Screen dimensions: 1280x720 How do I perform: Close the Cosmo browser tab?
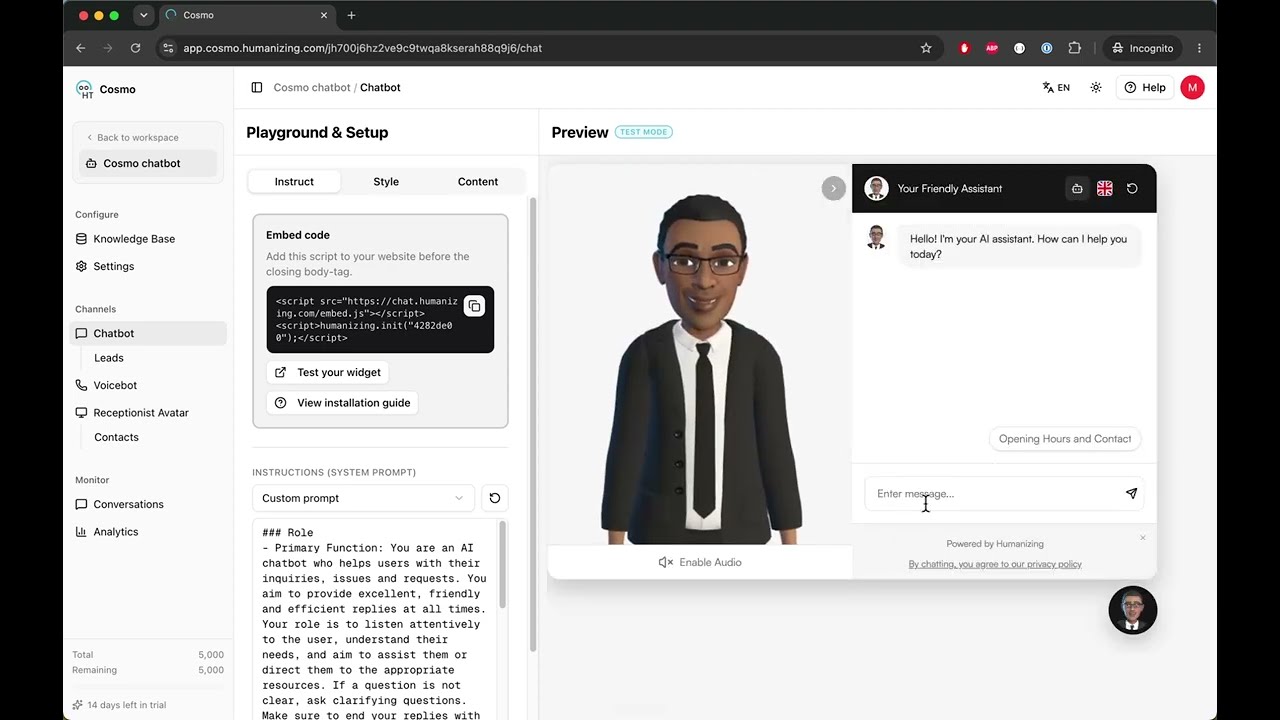click(324, 15)
